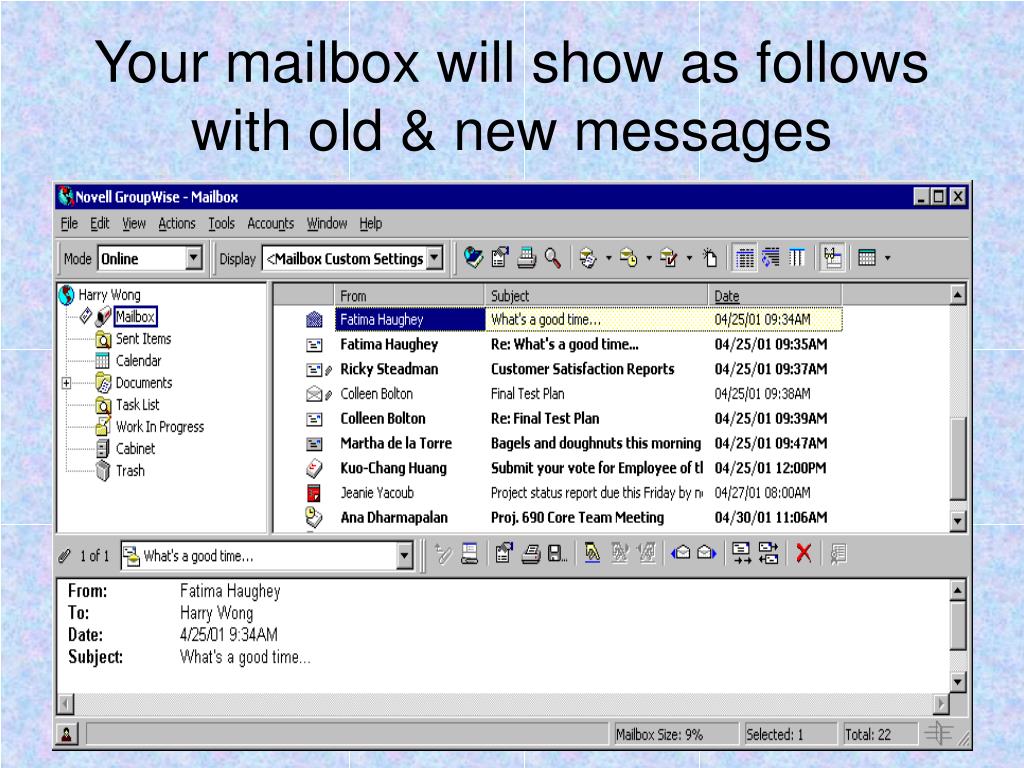Expand the Documents folder tree node
Viewport: 1024px width, 768px height.
coord(67,383)
